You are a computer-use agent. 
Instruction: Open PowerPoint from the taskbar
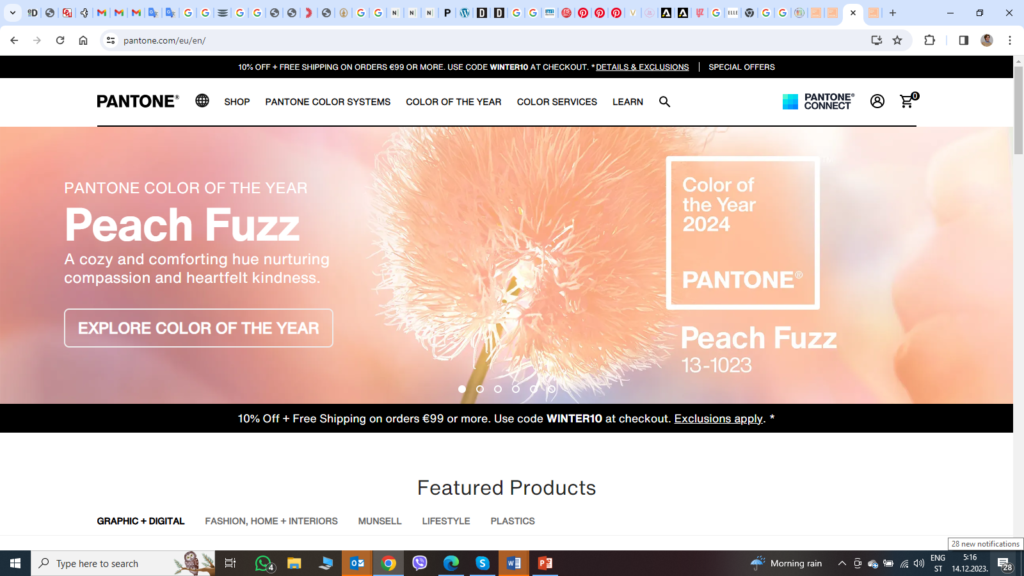coord(545,563)
